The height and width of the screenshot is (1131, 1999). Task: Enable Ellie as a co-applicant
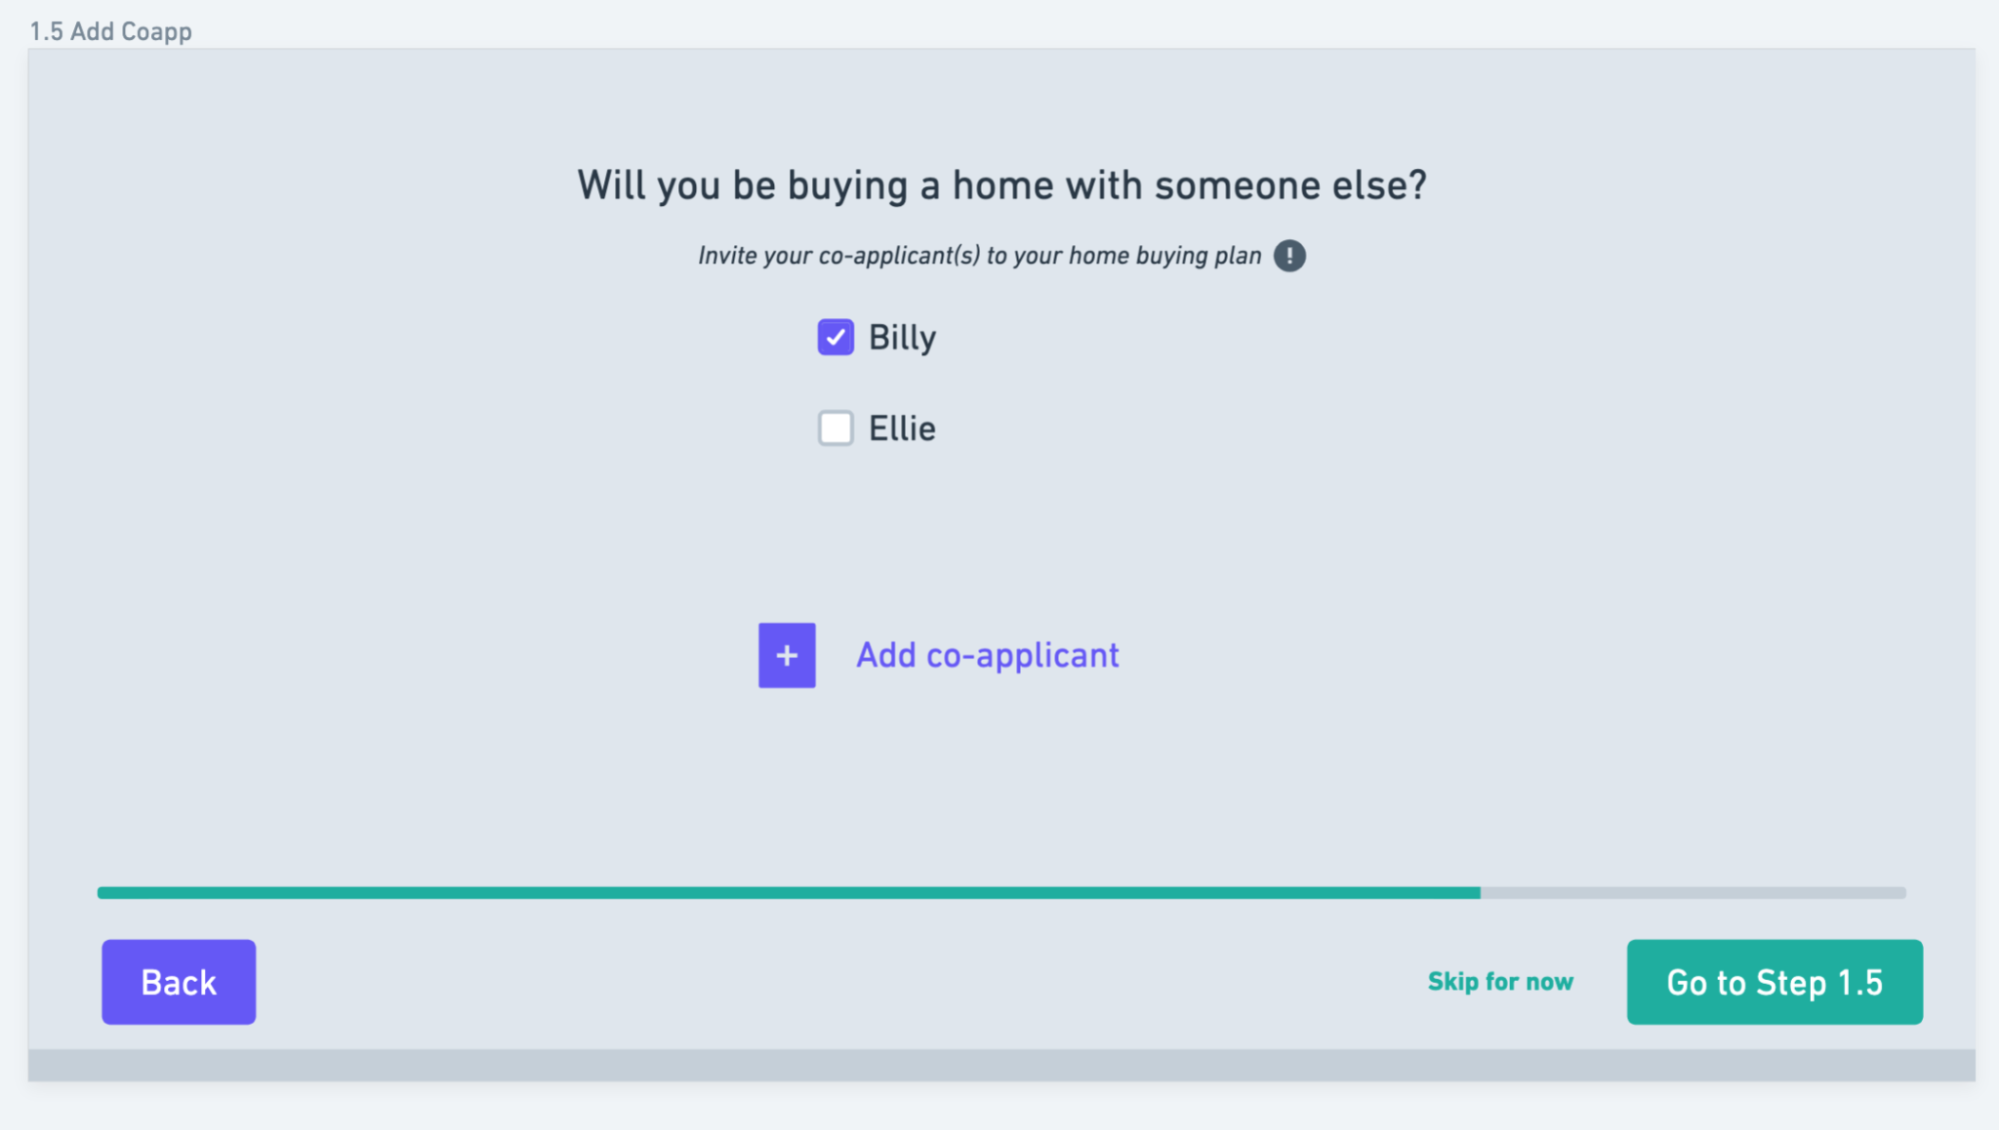[835, 428]
